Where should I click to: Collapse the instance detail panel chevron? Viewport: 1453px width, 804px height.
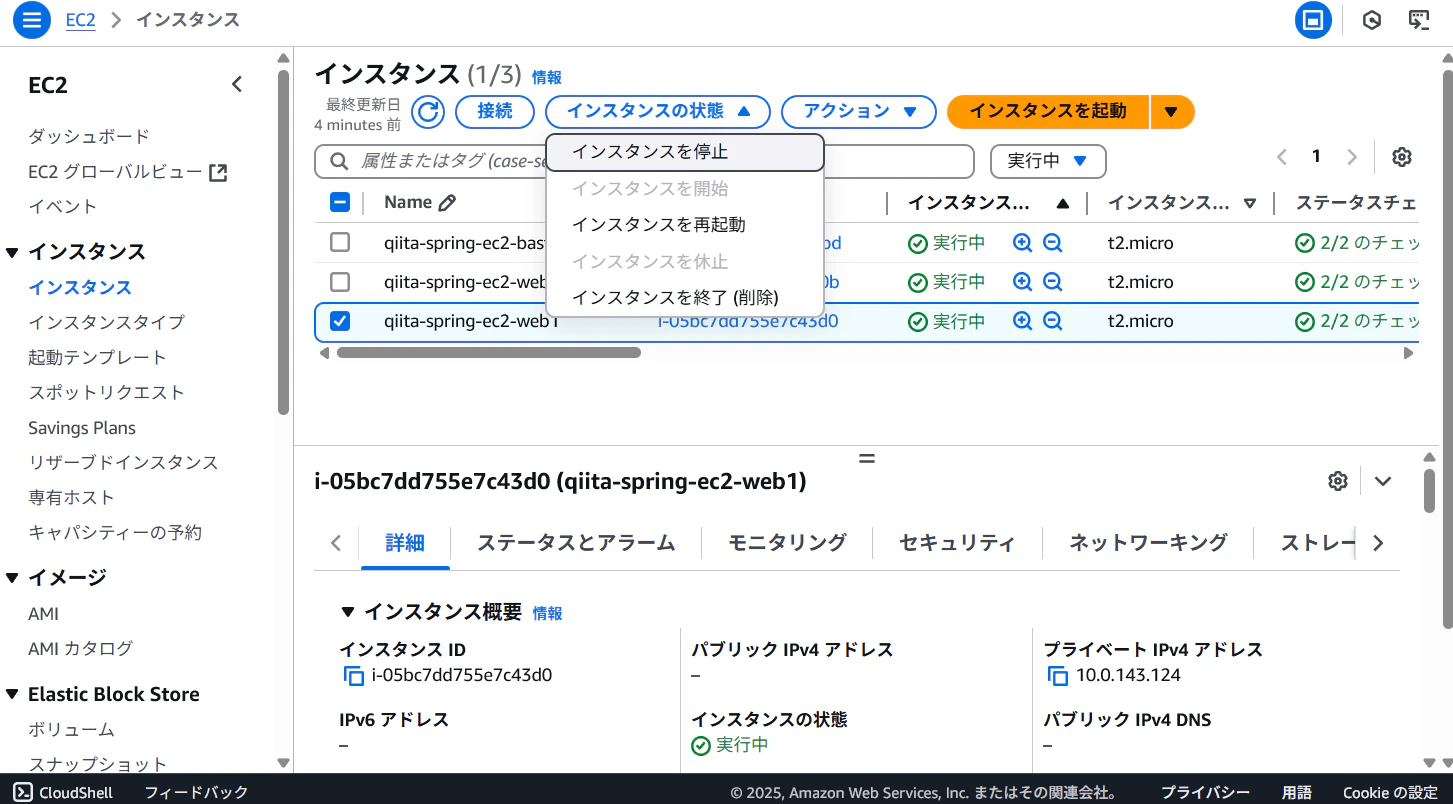[1383, 481]
